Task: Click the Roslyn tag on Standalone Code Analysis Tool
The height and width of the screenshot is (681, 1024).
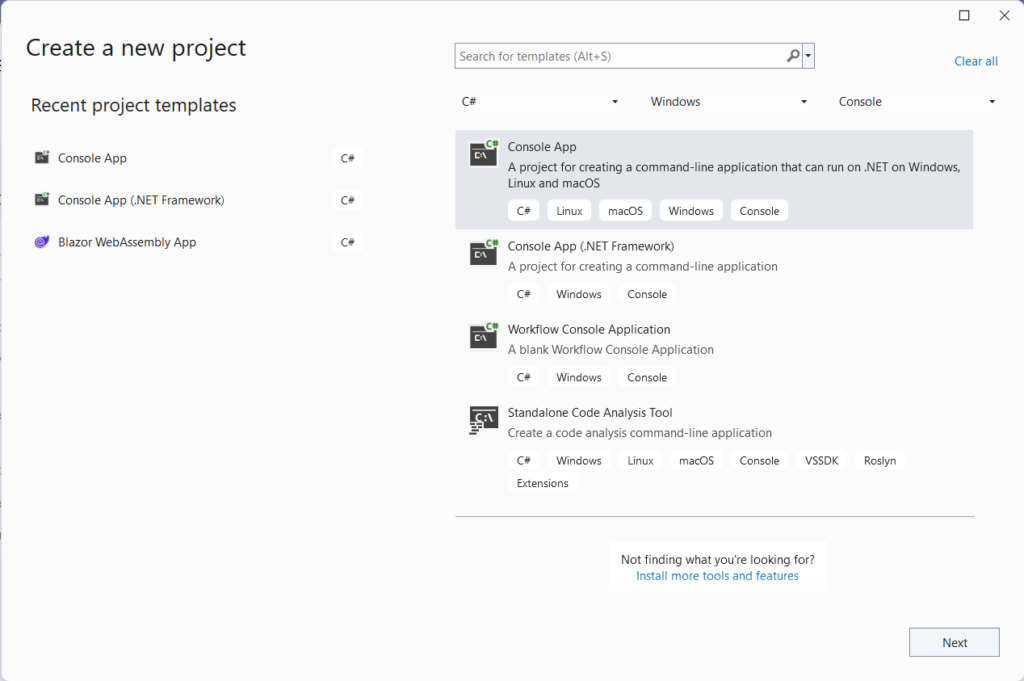Action: point(880,460)
